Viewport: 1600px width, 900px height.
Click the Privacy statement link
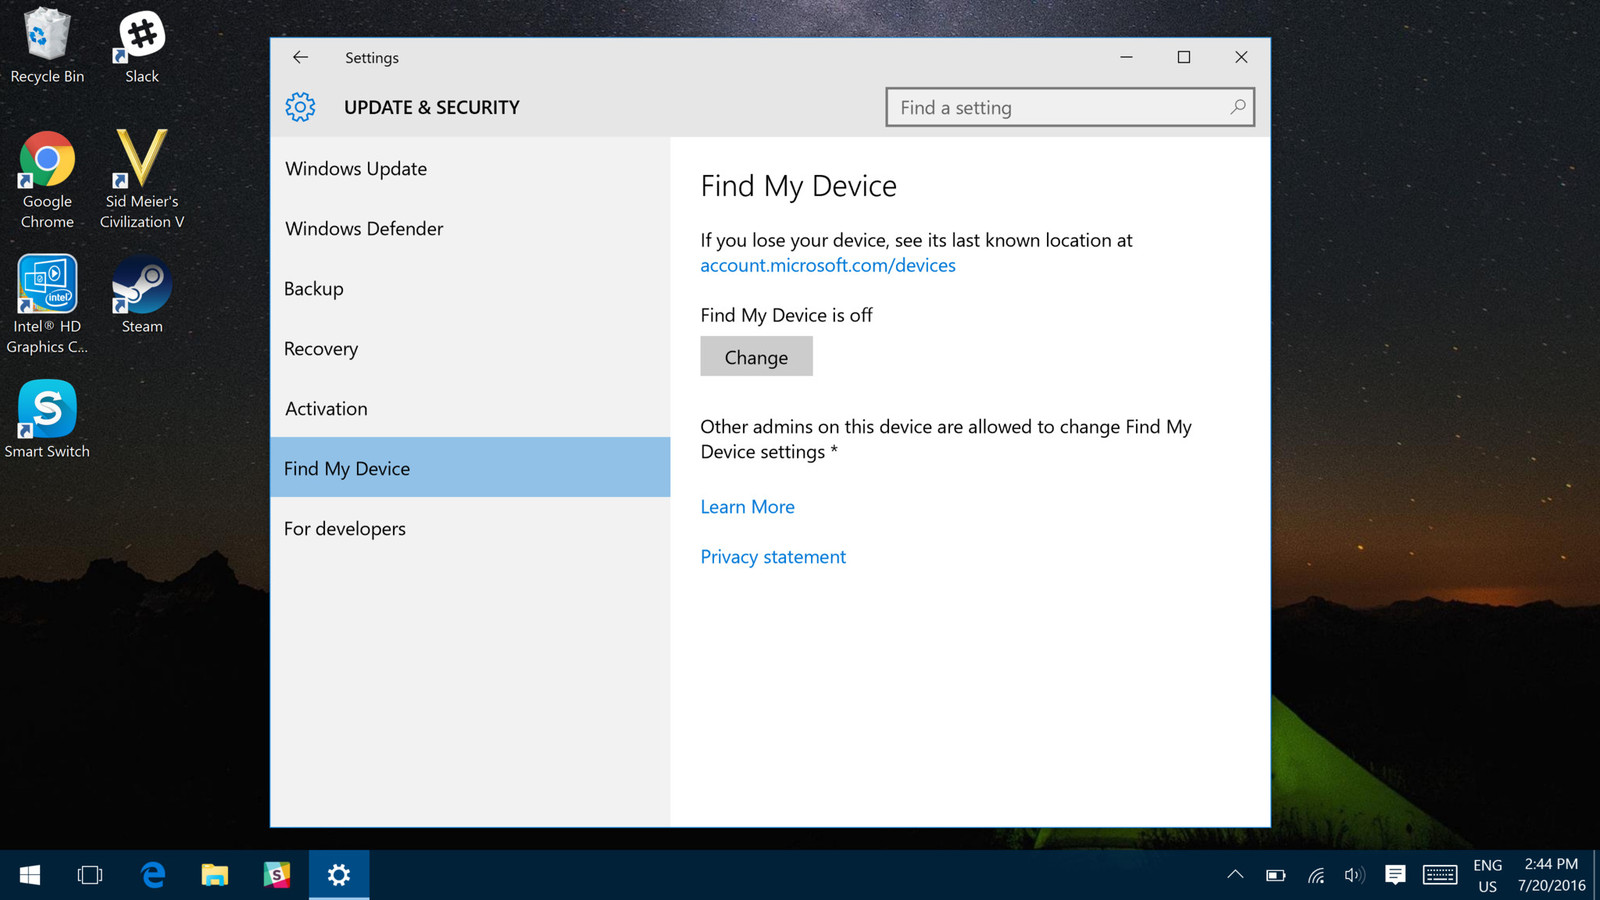[x=772, y=556]
